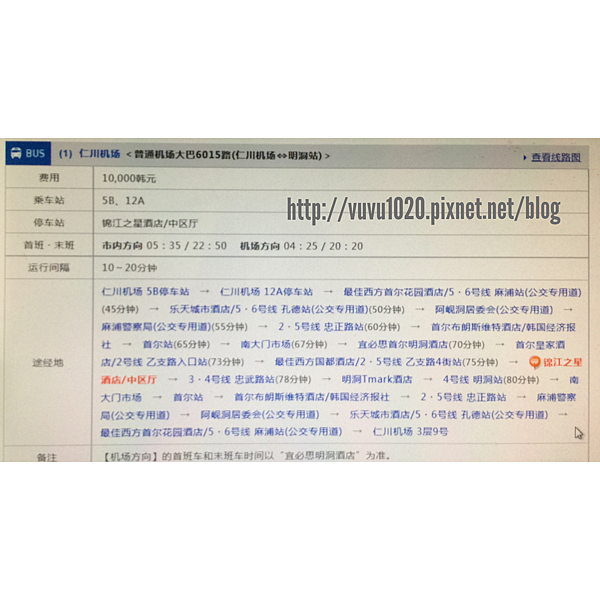
Task: Open the 宜必思首尔明洞酒店(70分钟) stop link
Action: pos(421,344)
